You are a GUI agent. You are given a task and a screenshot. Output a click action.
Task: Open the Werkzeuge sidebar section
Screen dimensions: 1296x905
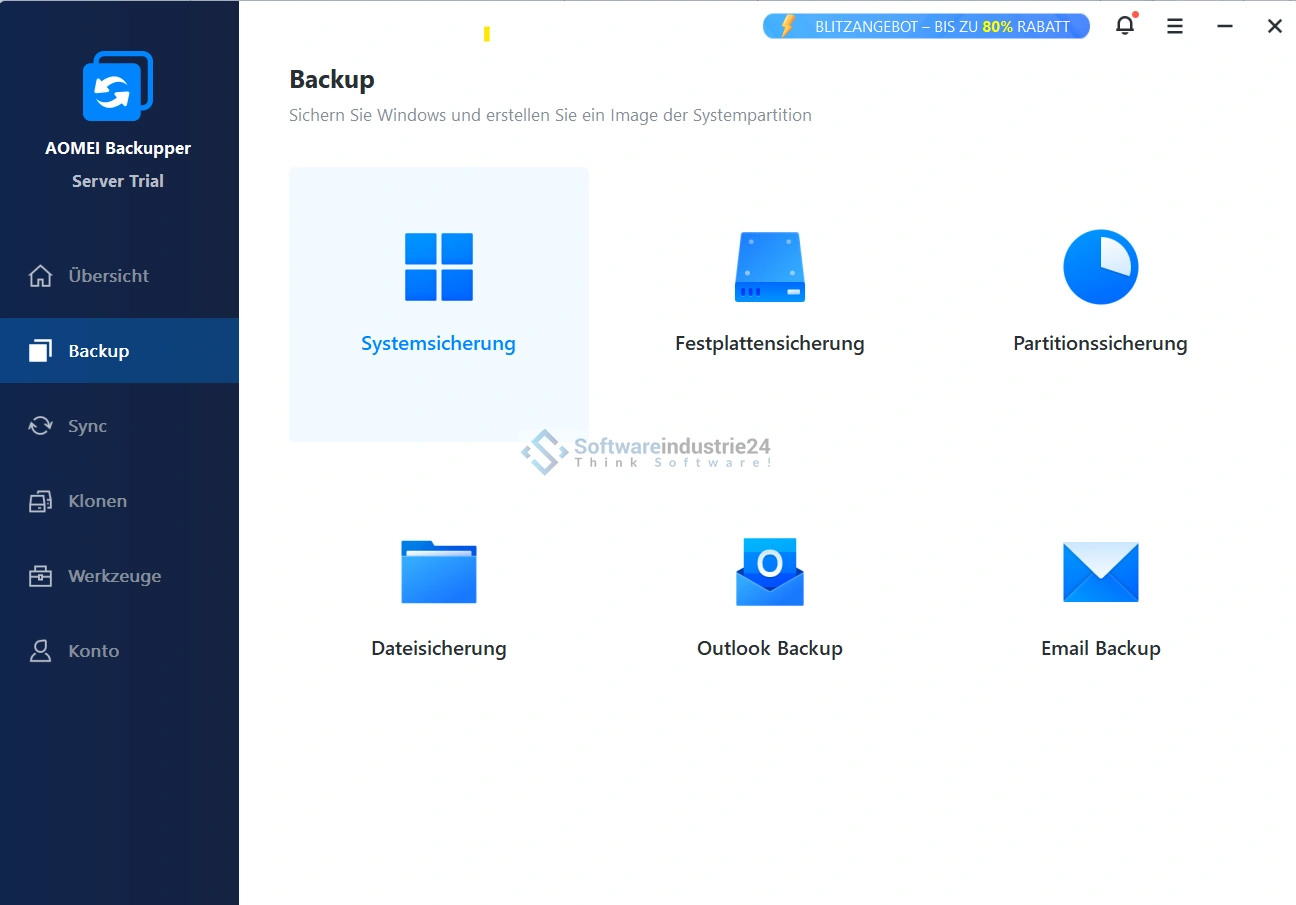point(114,576)
